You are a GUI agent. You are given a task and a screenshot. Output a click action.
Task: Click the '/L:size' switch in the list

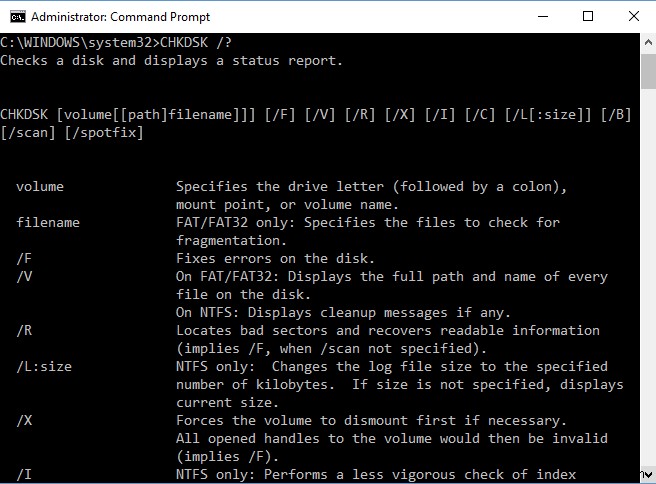pos(44,366)
